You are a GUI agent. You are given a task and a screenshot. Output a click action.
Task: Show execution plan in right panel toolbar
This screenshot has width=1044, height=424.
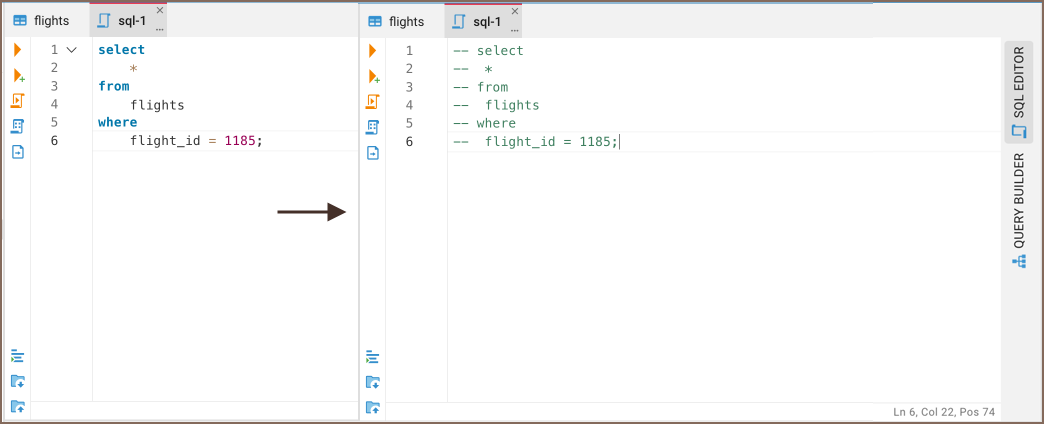click(373, 127)
